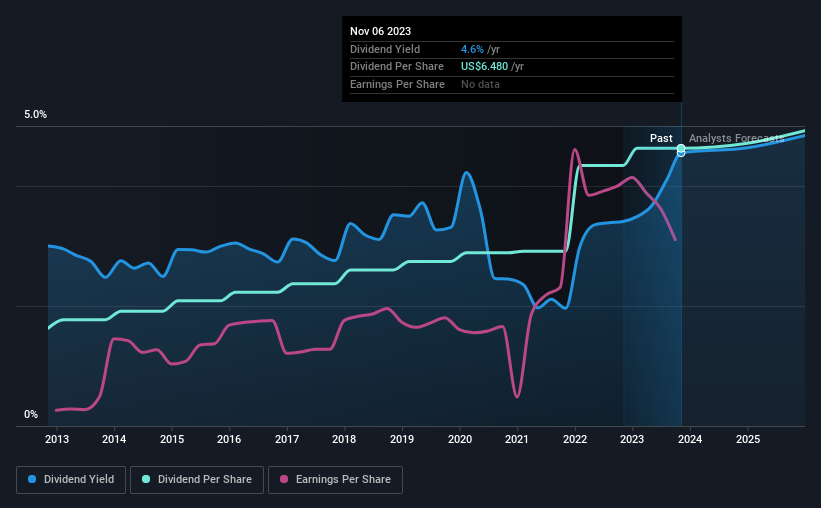821x508 pixels.
Task: Click the 0% y-axis label
Action: (x=31, y=414)
